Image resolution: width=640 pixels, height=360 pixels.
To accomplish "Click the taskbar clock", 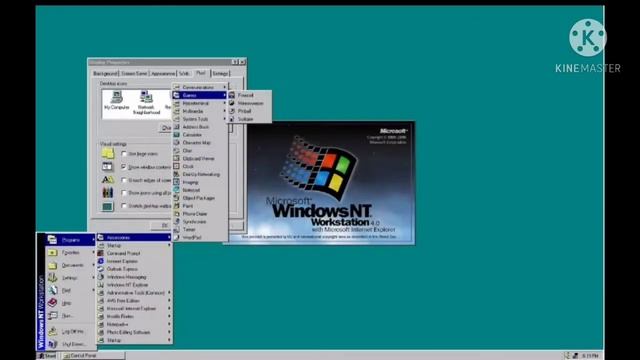I will pos(590,356).
